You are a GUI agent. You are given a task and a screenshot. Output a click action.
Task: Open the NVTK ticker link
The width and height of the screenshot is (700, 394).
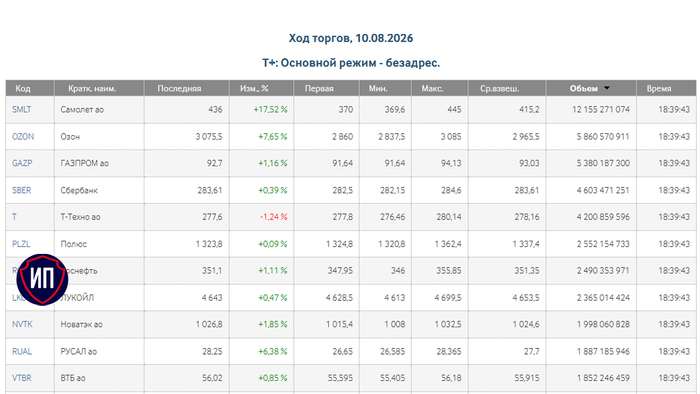coord(22,324)
